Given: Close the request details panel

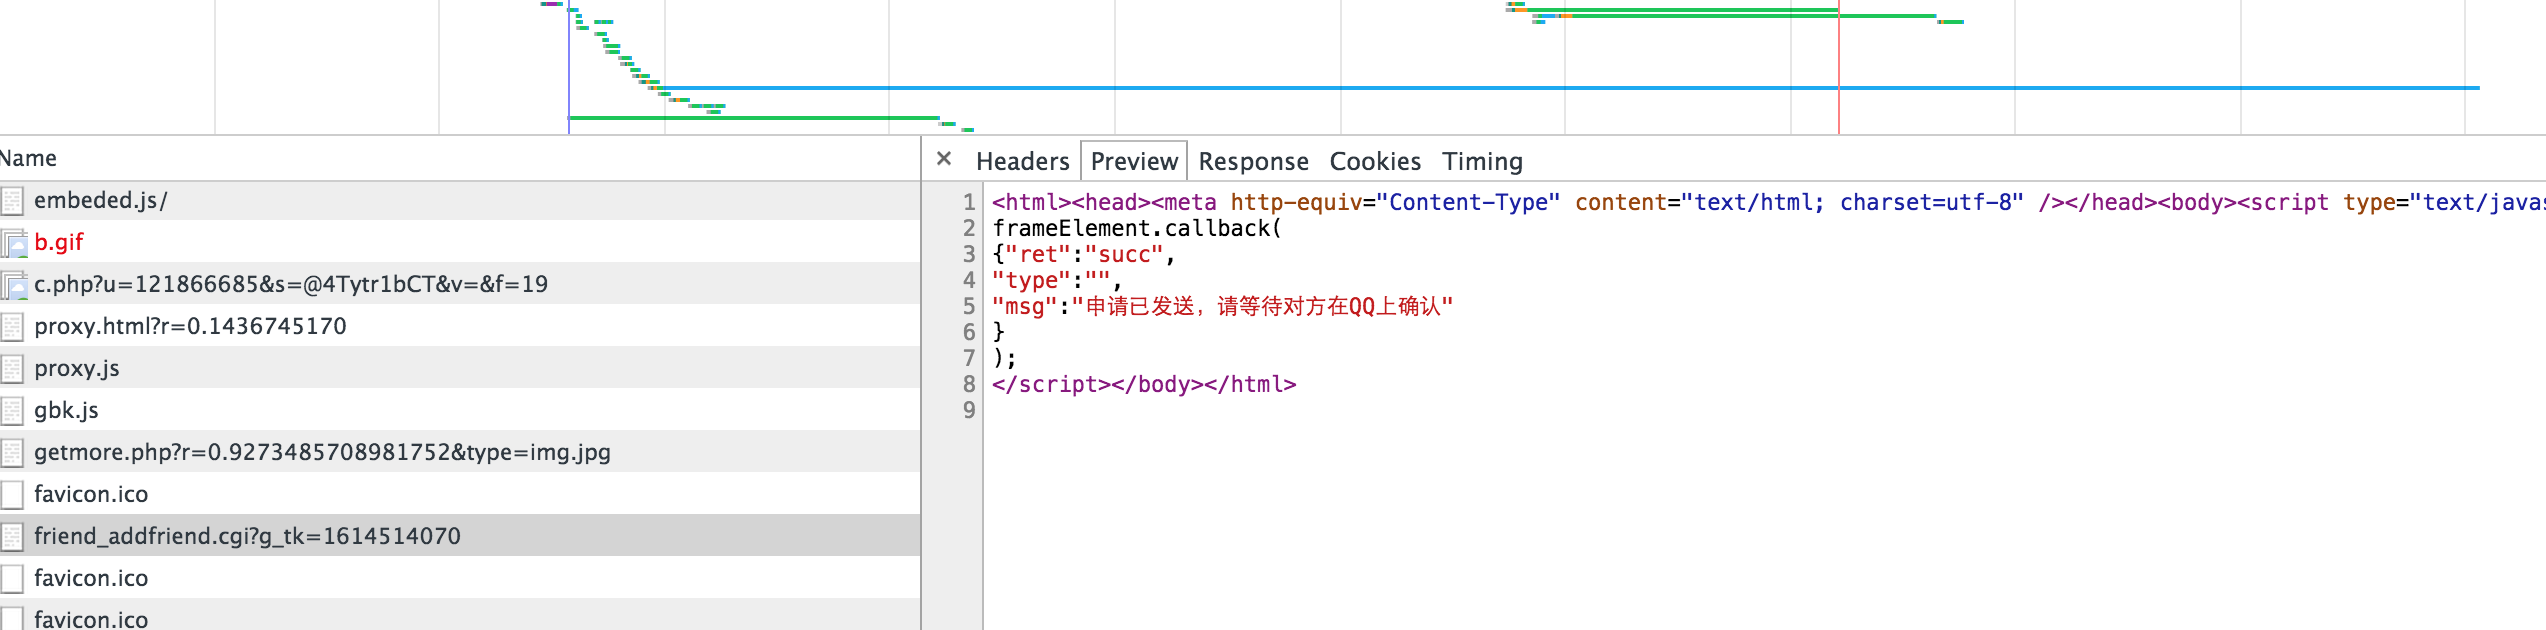Looking at the screenshot, I should (943, 159).
